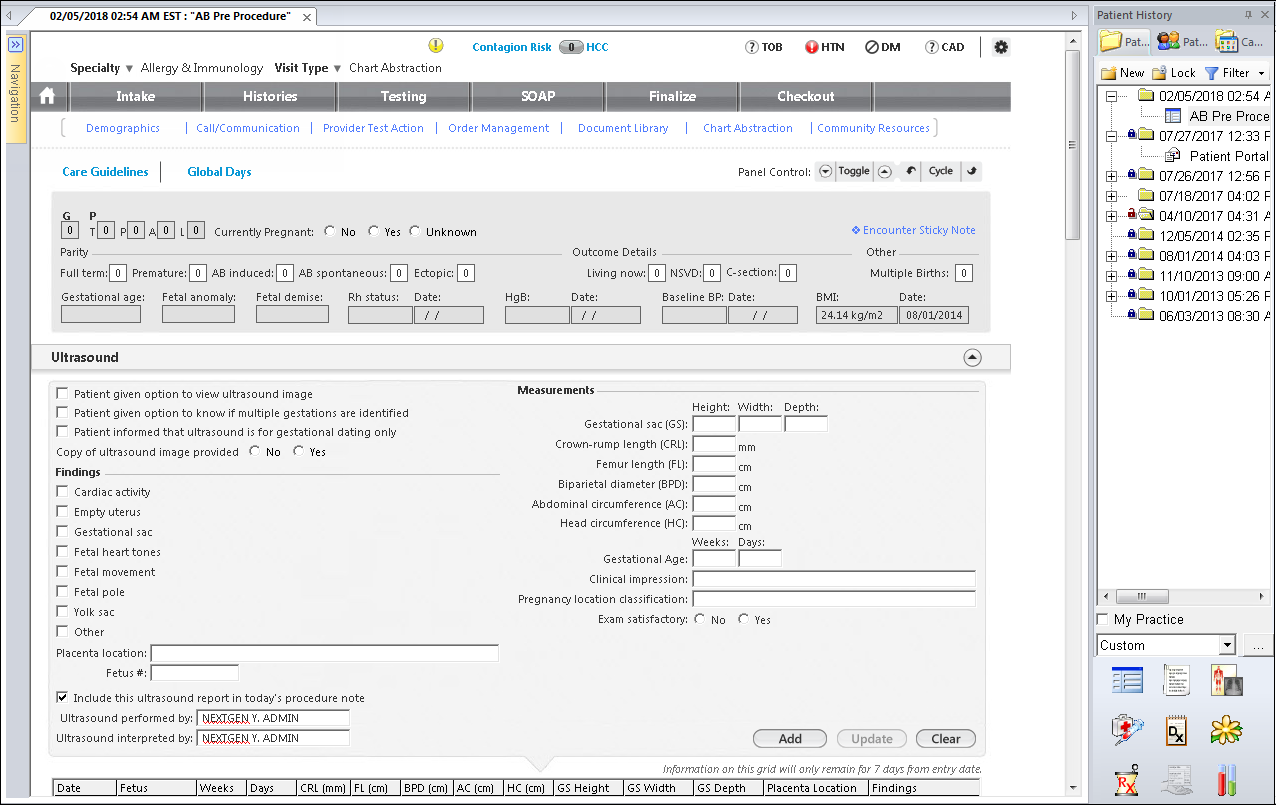Open the paper document icon
The image size is (1276, 805).
pyautogui.click(x=1176, y=680)
